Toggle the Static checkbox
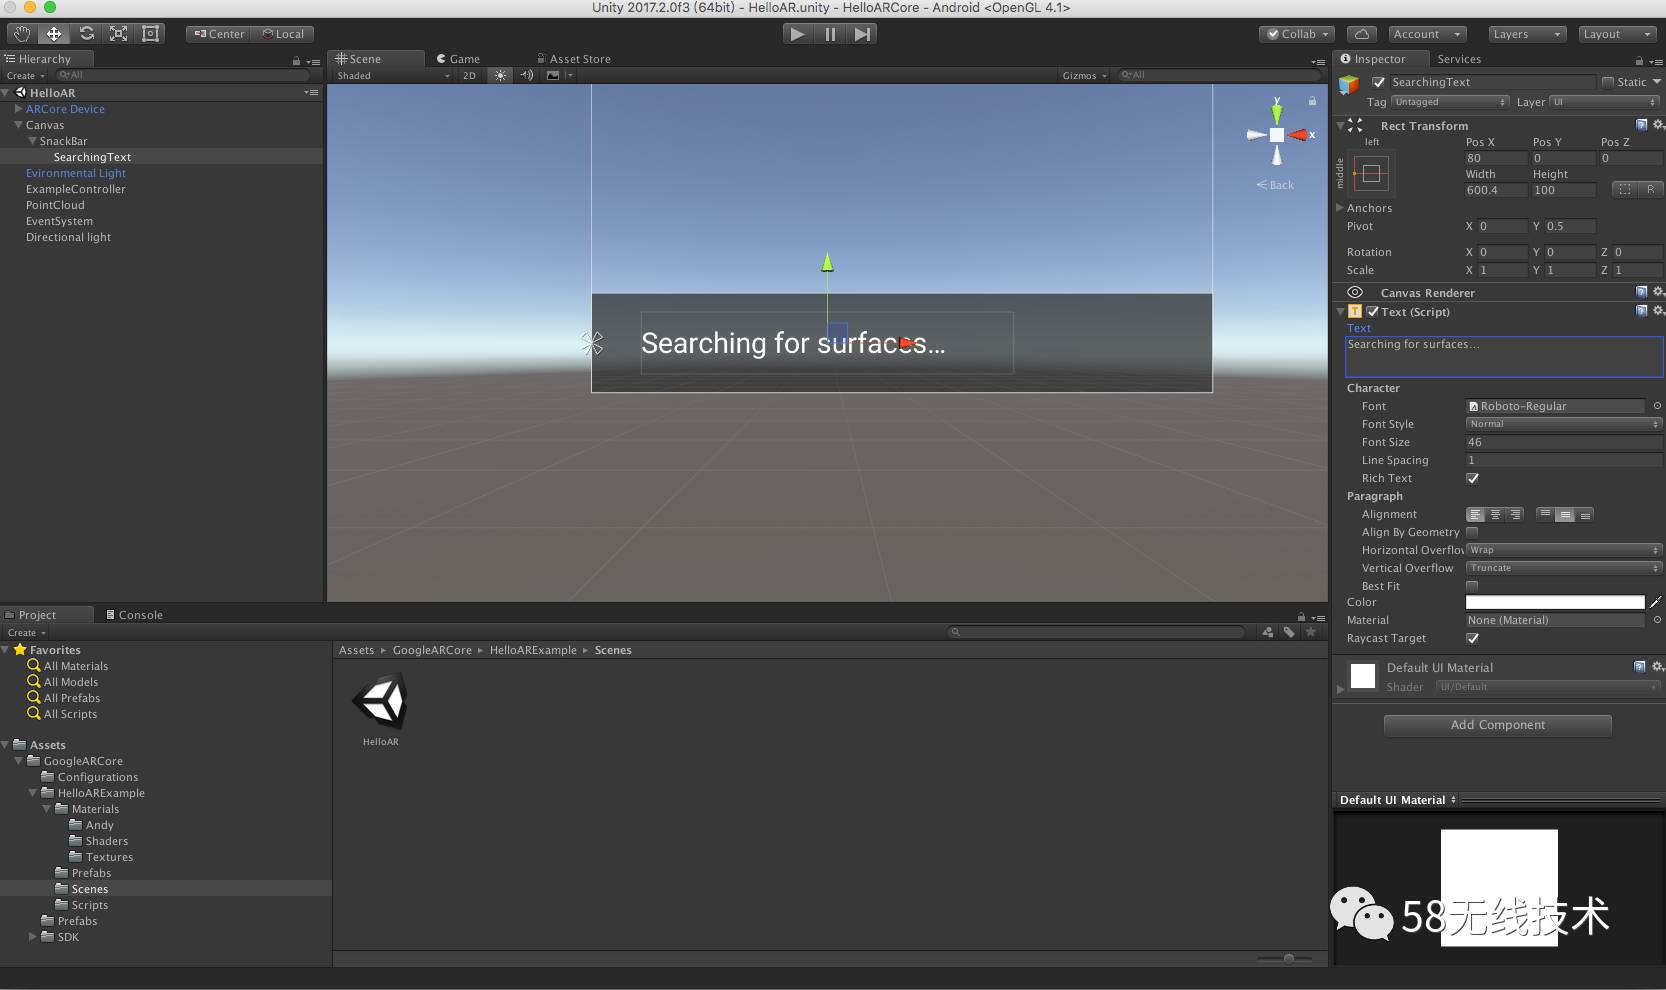This screenshot has height=990, width=1666. tap(1608, 82)
